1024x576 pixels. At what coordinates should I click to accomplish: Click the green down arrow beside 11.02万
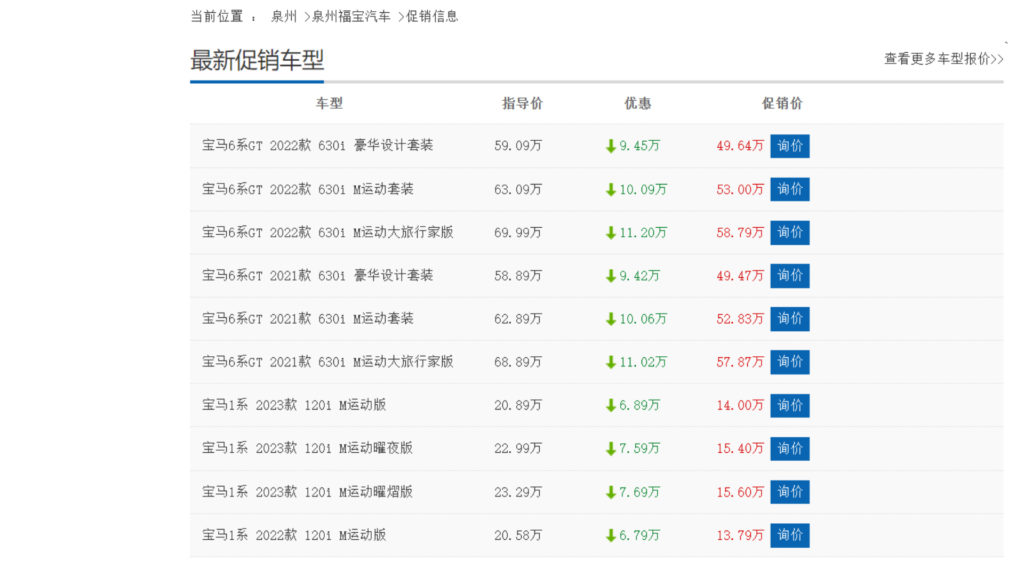[x=611, y=362]
